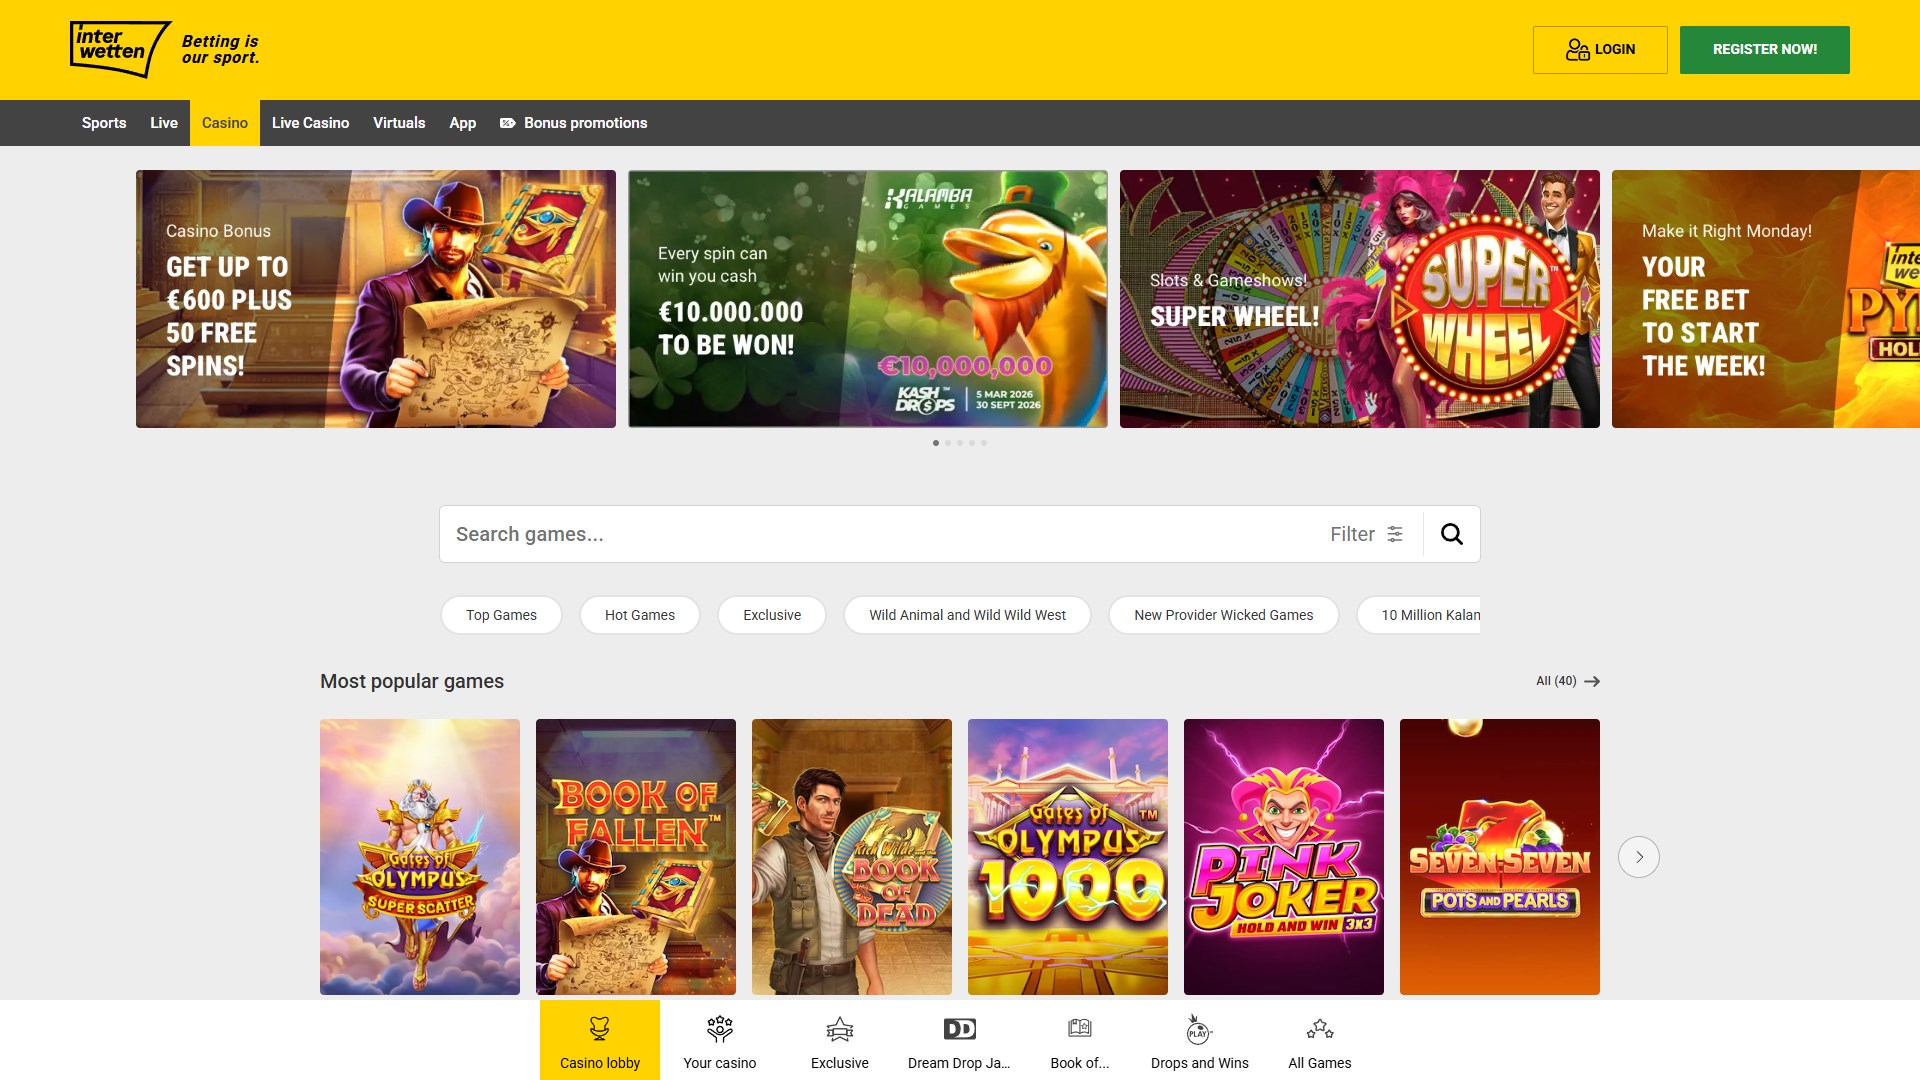Open Casino lobby in the bottom bar

(x=600, y=1040)
